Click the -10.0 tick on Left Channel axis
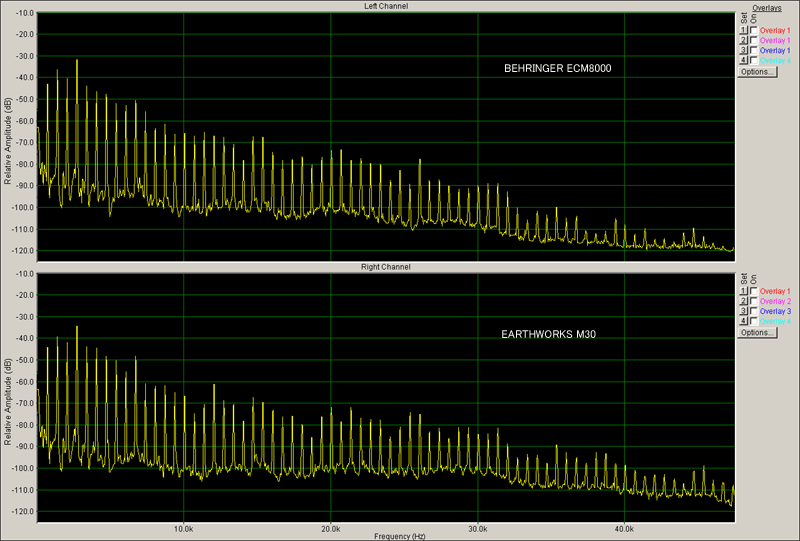The image size is (800, 541). (25, 13)
